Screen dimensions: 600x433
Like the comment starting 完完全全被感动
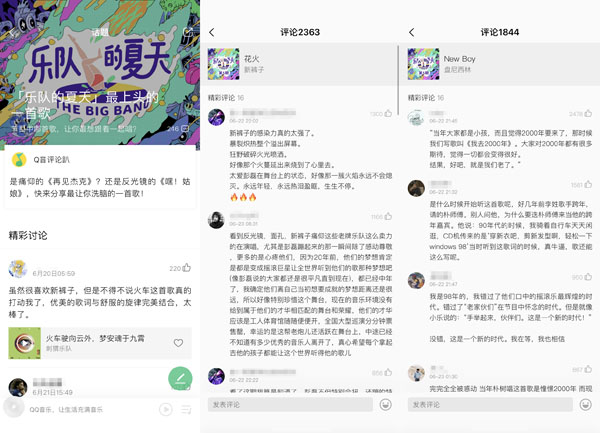coord(588,370)
